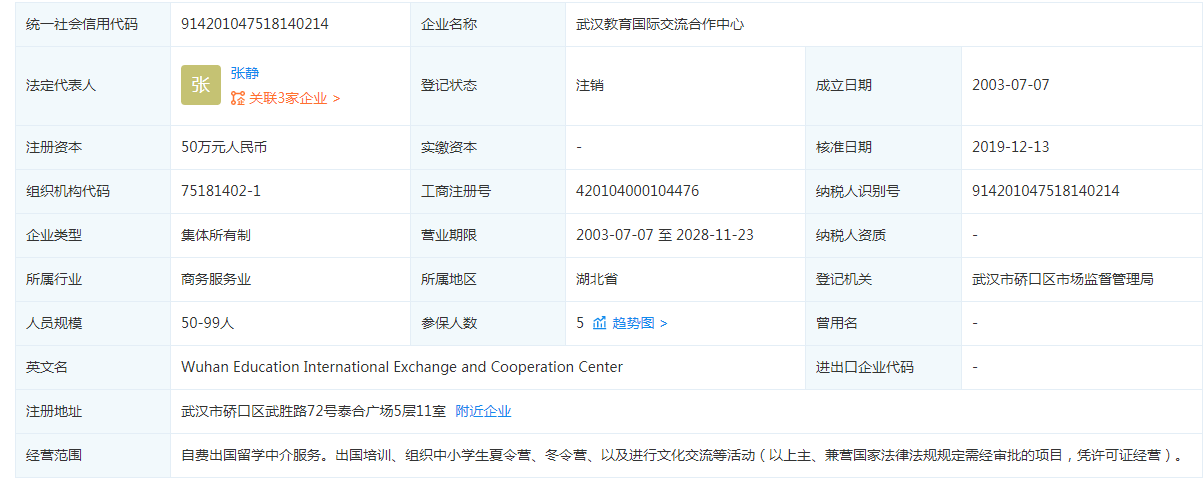This screenshot has height=482, width=1204.
Task: Select registration authority 武汉市硚口区市场监督管理局
Action: click(x=1063, y=279)
